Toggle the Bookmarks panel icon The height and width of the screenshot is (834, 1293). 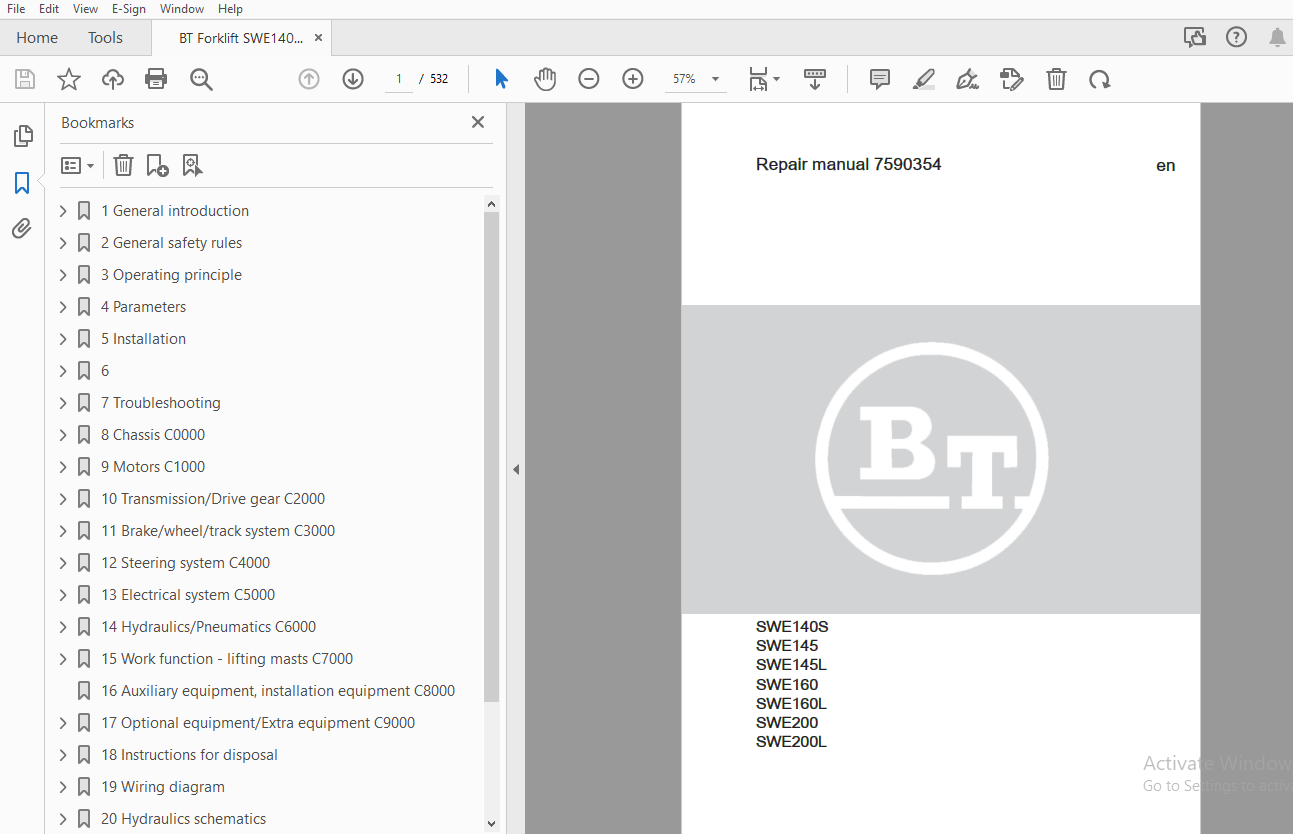coord(22,183)
